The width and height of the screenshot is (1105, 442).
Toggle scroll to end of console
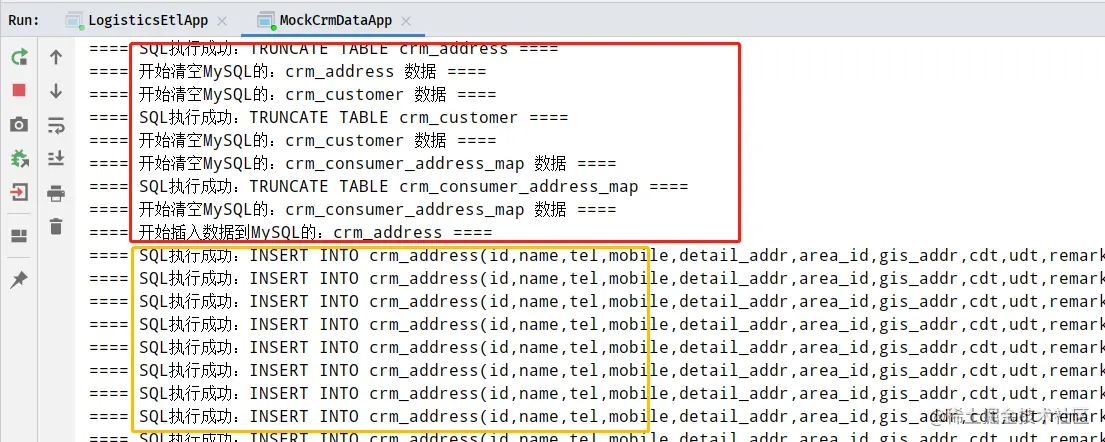coord(56,159)
